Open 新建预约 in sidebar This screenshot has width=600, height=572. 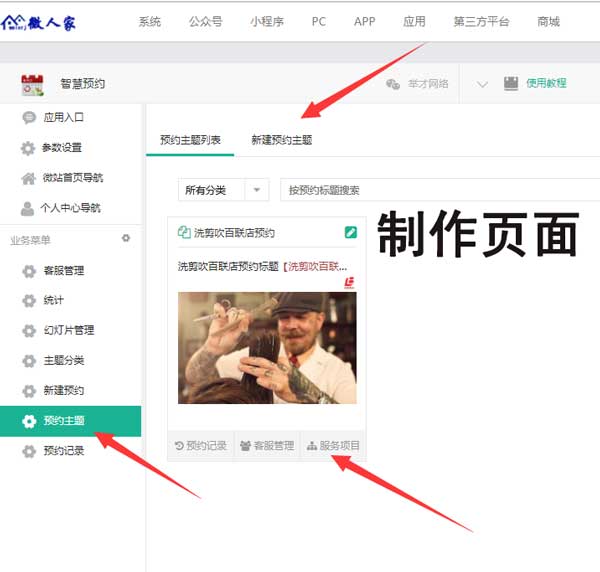[64, 390]
